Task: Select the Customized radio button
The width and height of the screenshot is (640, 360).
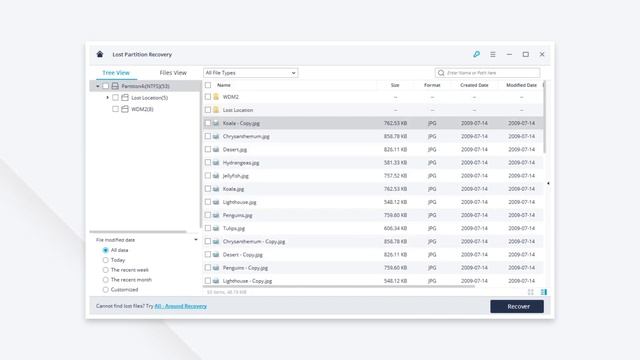Action: [x=106, y=289]
